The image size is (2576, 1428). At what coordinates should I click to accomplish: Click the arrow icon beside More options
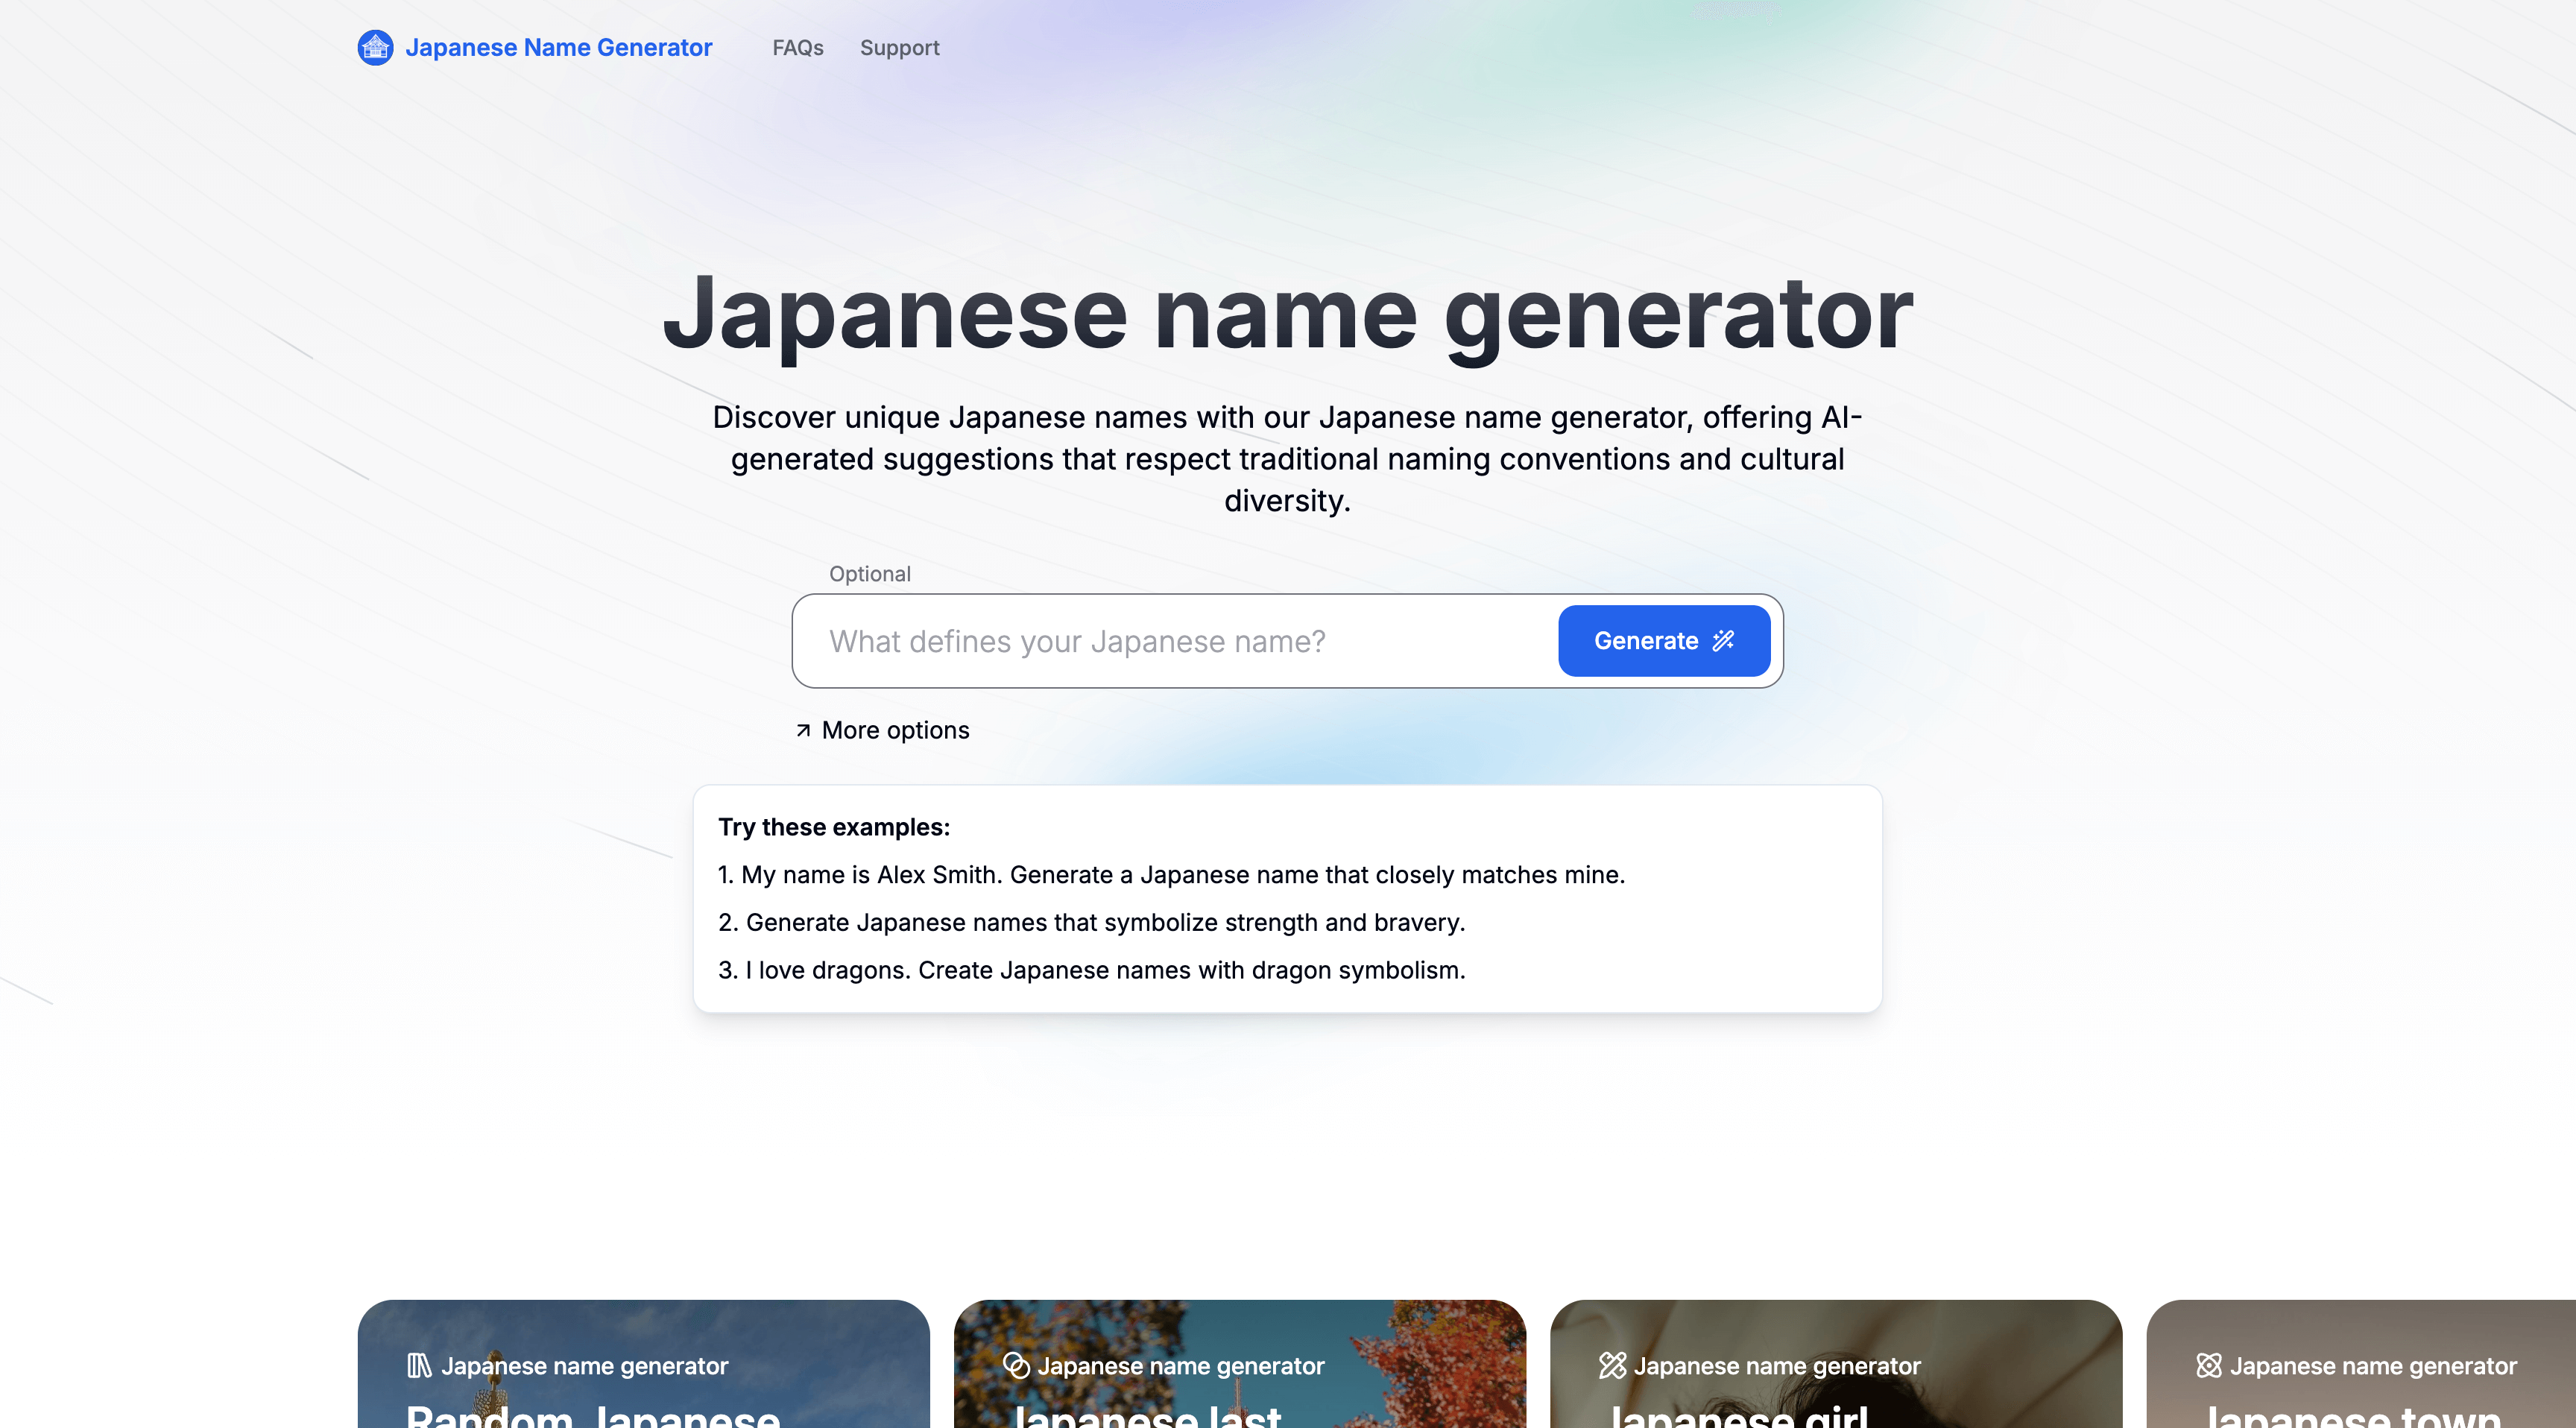(803, 731)
